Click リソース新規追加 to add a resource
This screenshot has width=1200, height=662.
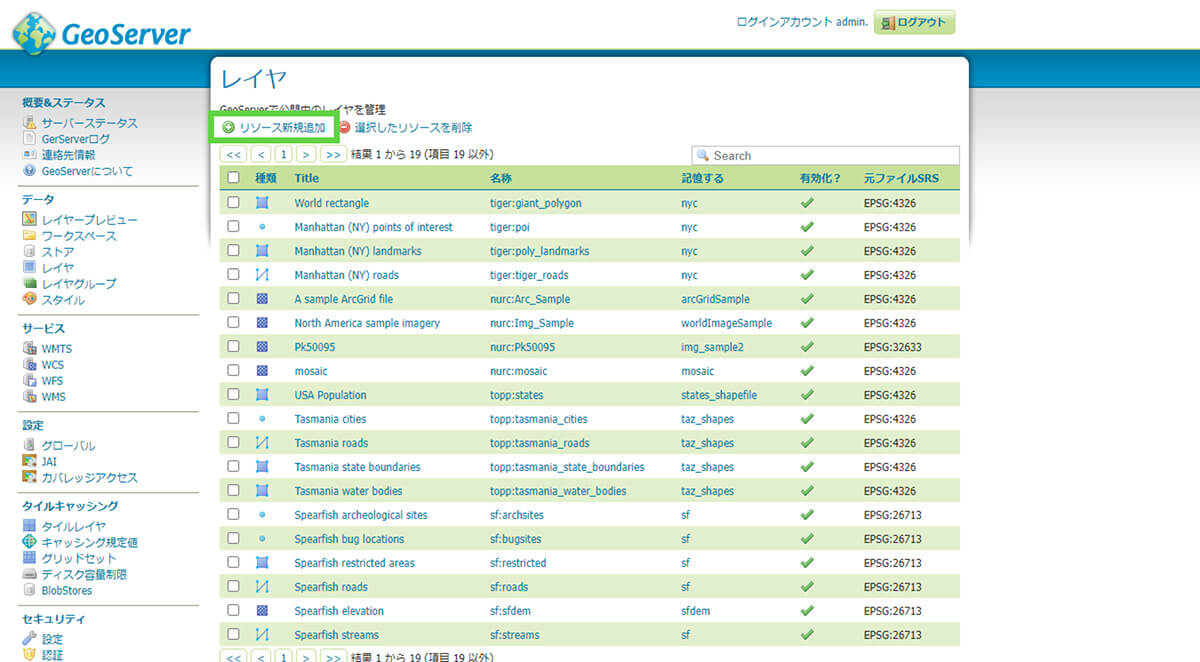[x=273, y=128]
